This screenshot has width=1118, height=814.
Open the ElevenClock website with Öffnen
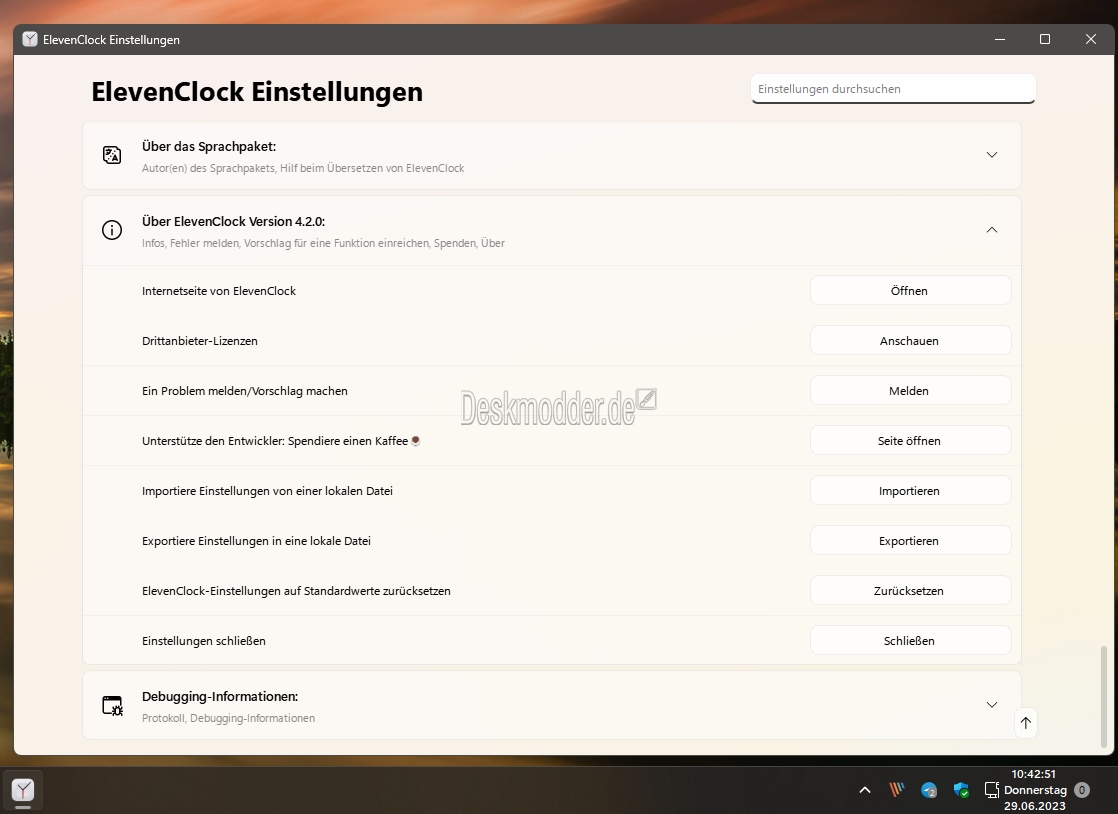tap(911, 291)
